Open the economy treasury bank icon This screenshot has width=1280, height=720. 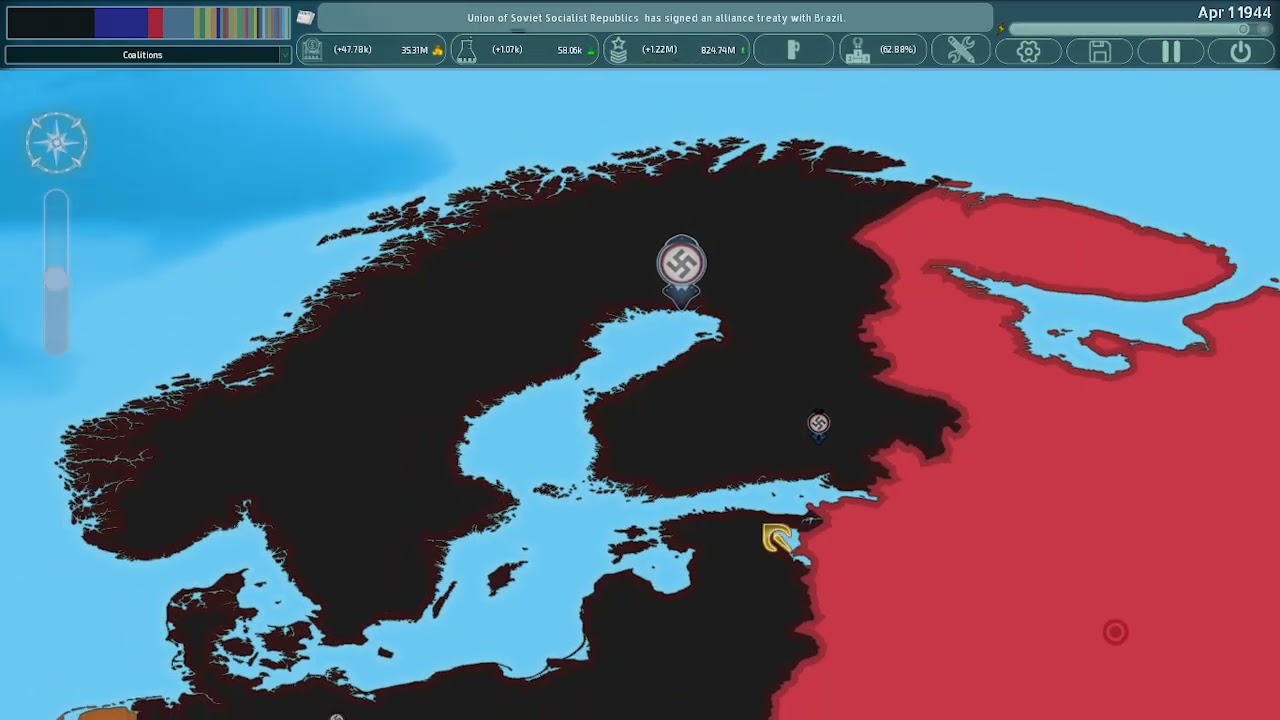click(x=312, y=50)
